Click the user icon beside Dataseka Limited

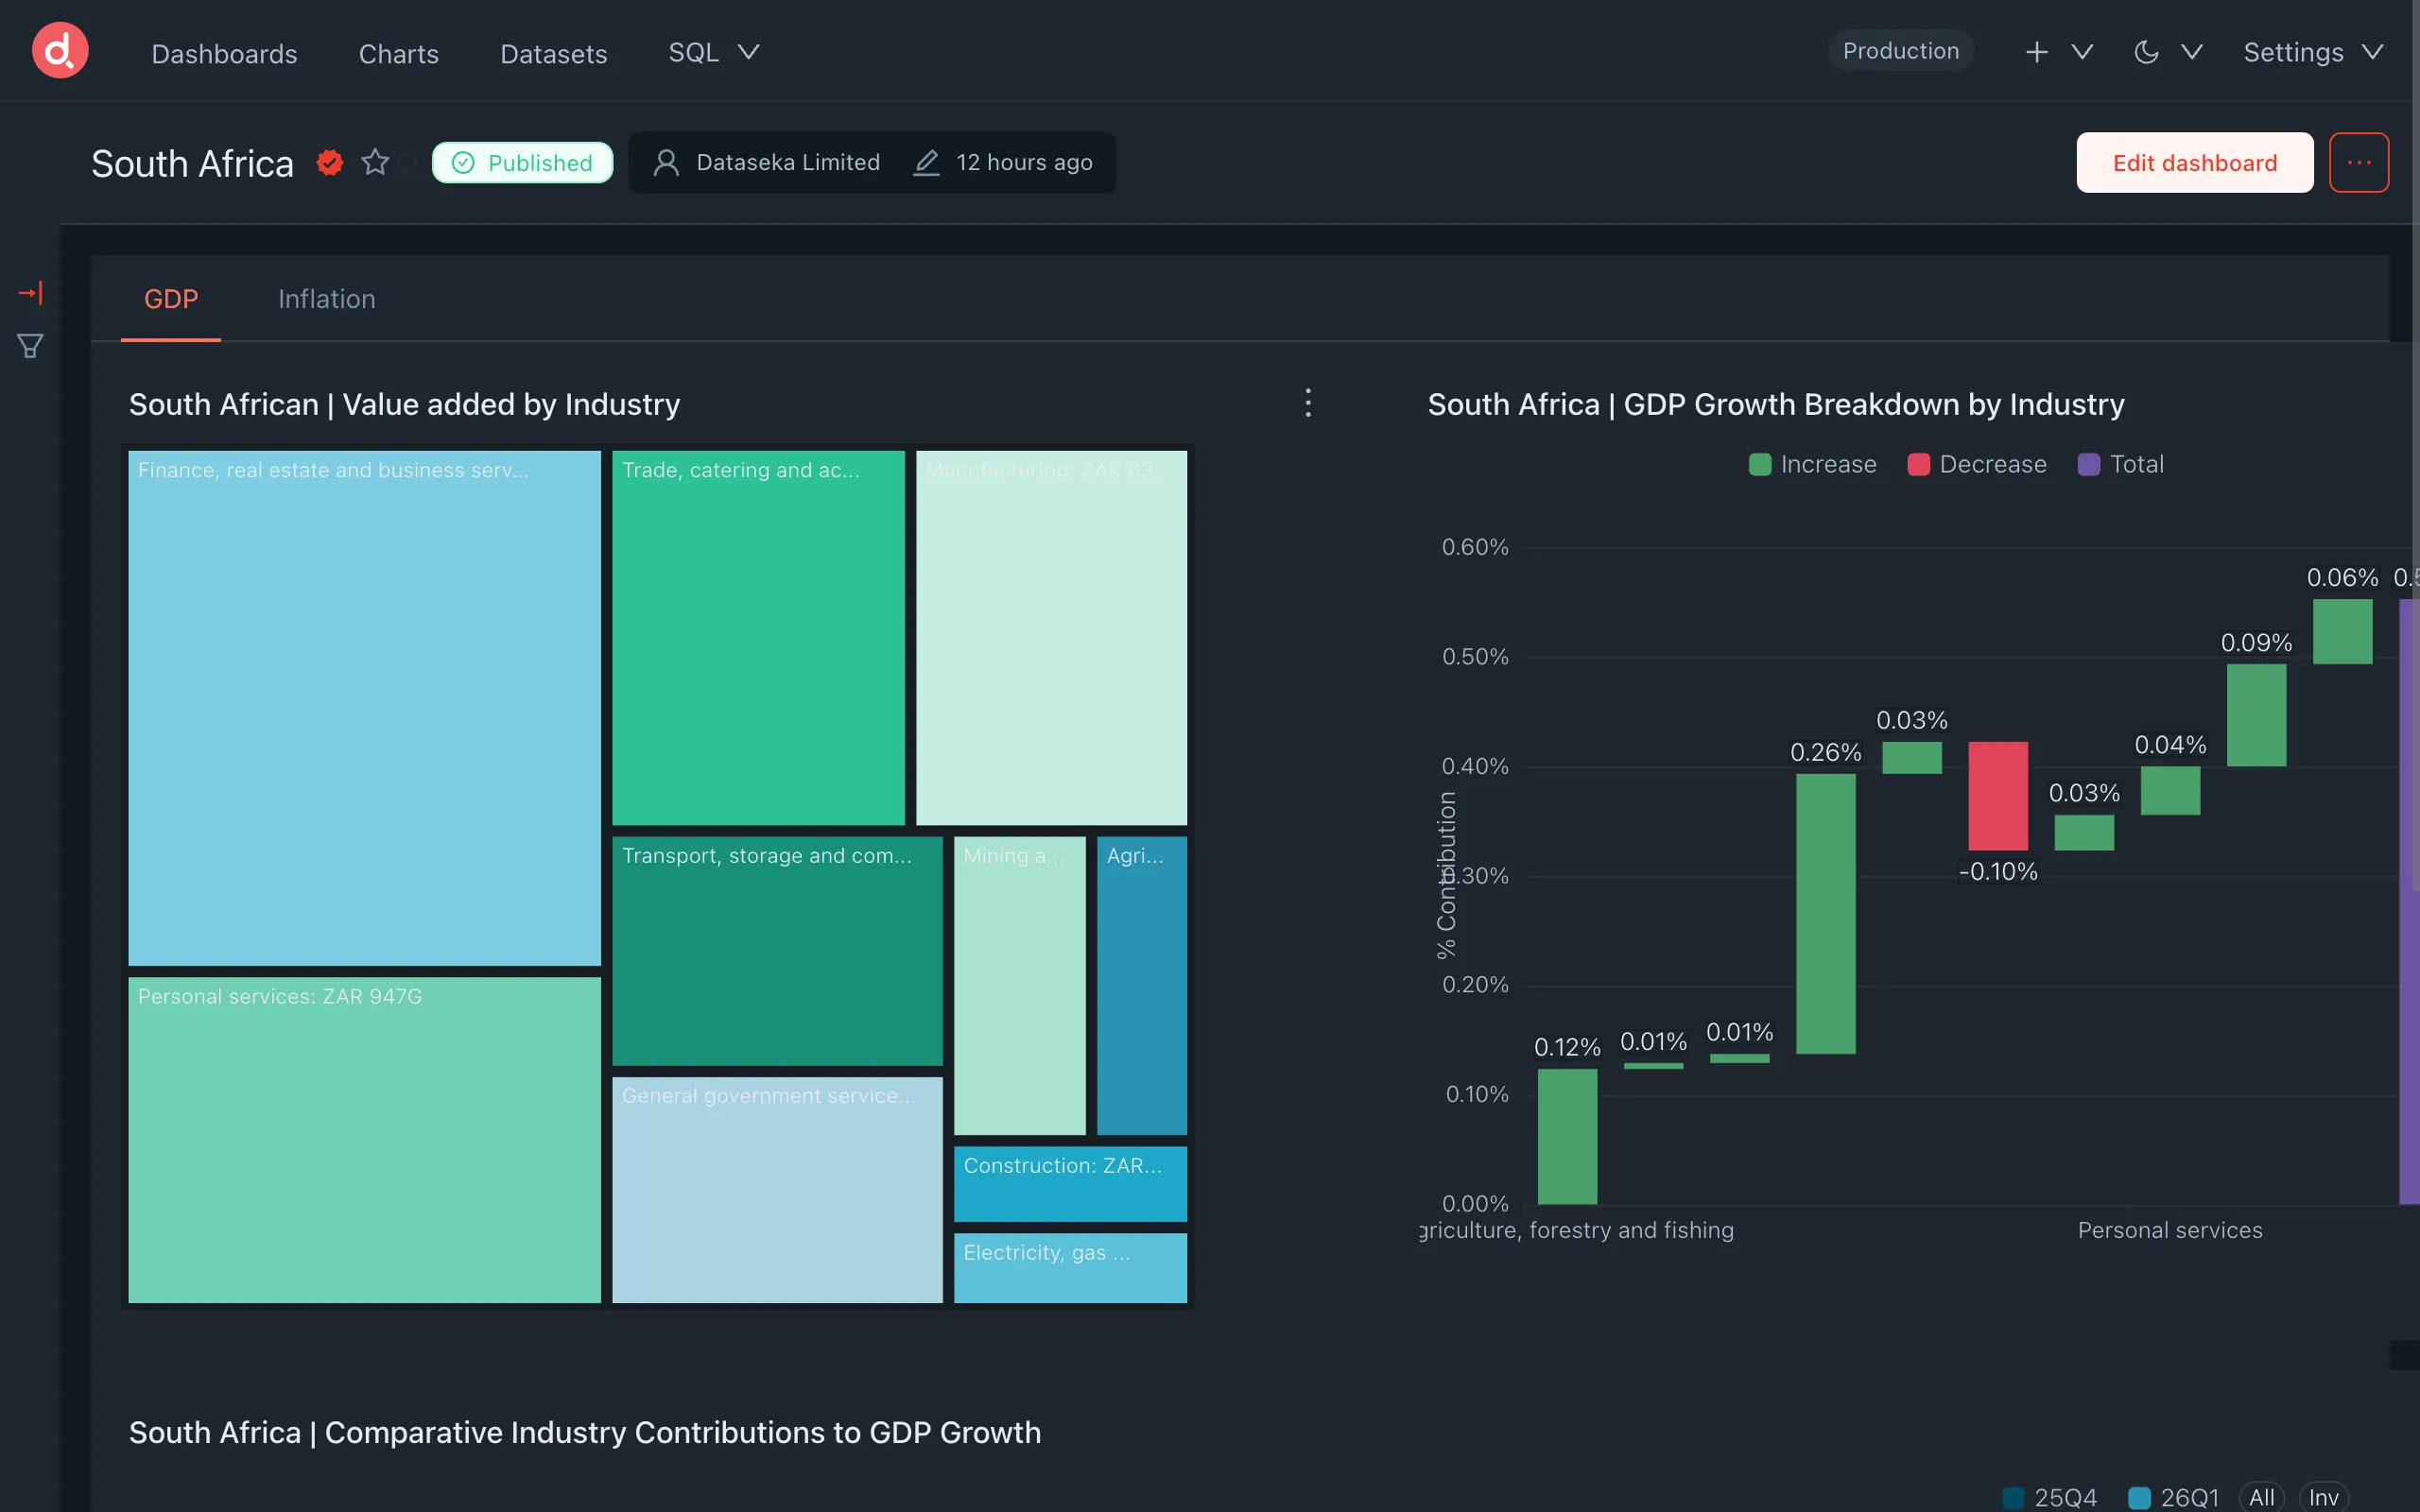pos(666,162)
